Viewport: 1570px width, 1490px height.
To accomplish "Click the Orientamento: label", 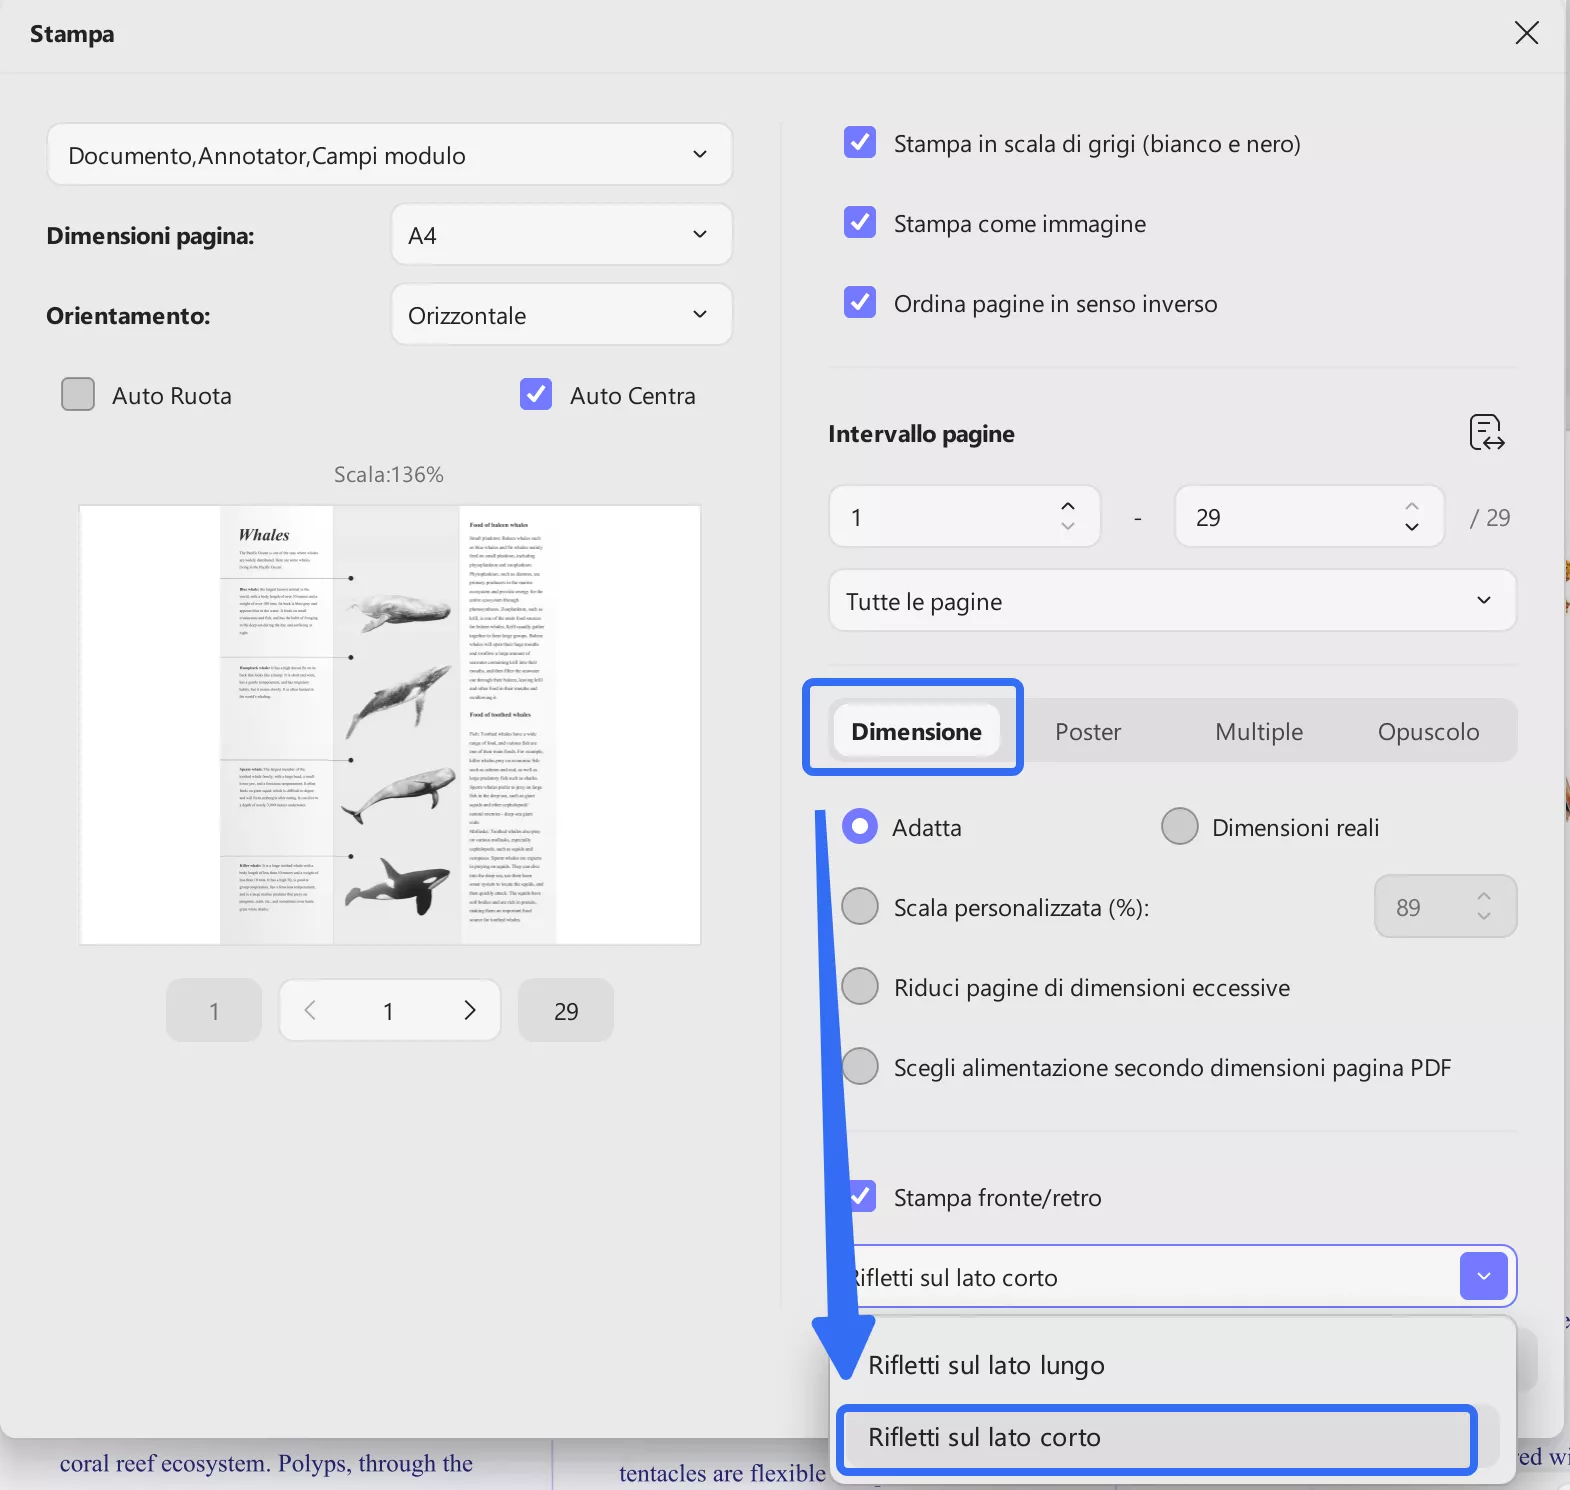I will (128, 315).
